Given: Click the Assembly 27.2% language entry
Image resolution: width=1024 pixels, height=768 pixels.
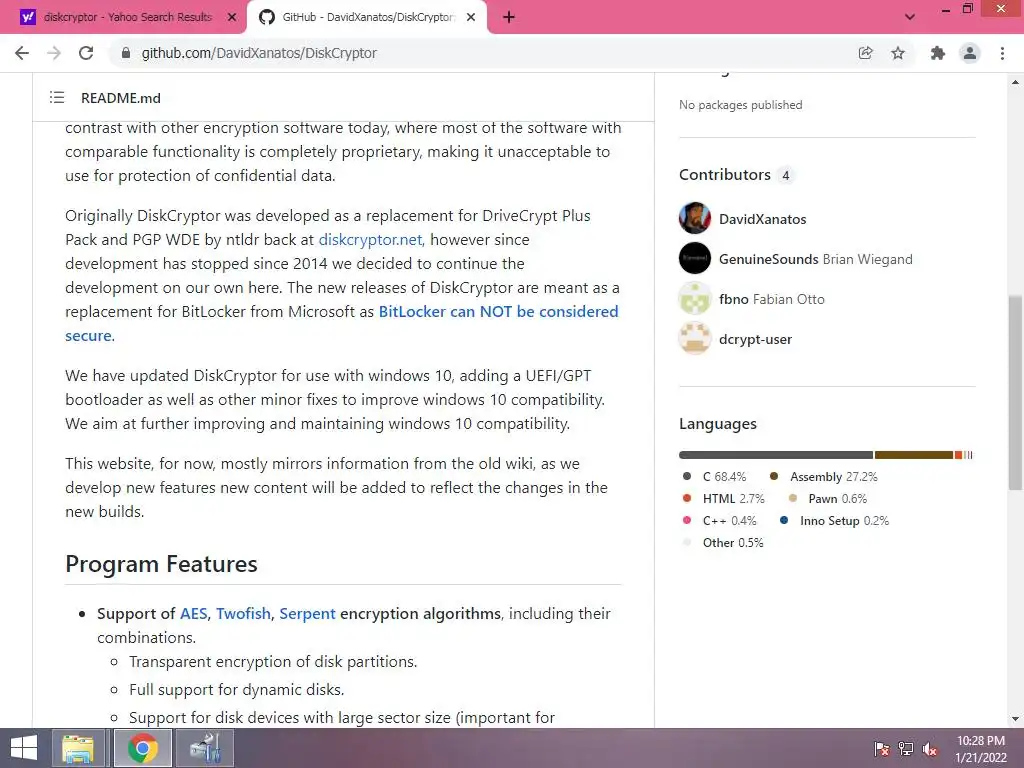Looking at the screenshot, I should tap(824, 477).
